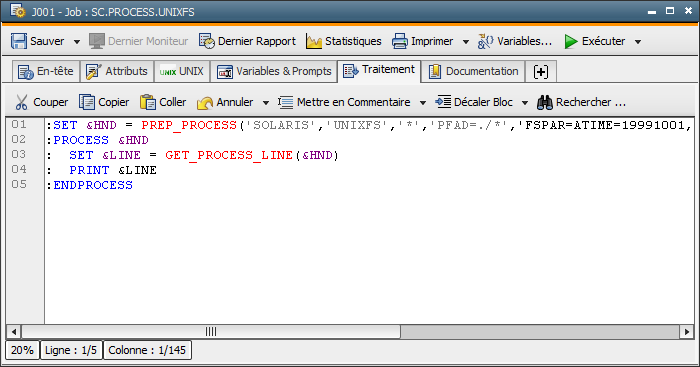Click Mettre en Commentaire button
Viewport: 700px width, 367px height.
pyautogui.click(x=344, y=102)
